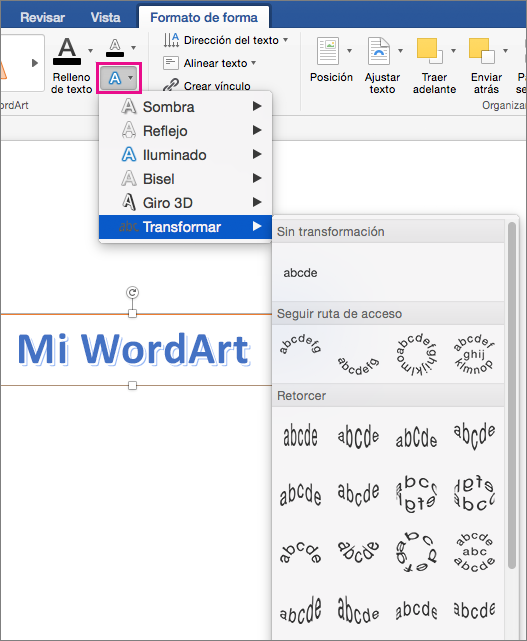Click the Retorcer section header

coord(388,395)
